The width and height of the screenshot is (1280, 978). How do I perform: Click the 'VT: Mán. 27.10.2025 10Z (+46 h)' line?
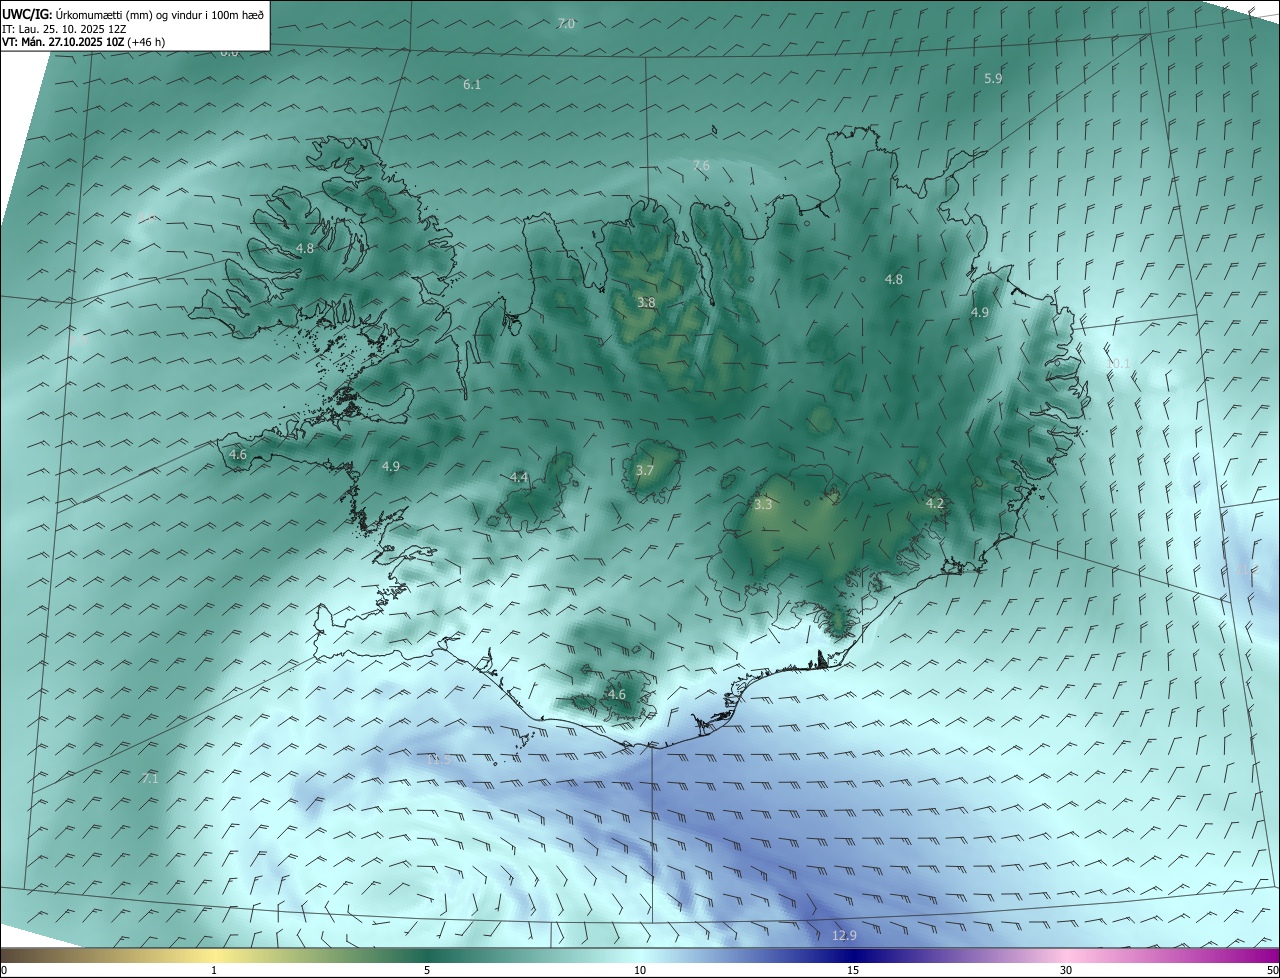pyautogui.click(x=84, y=42)
